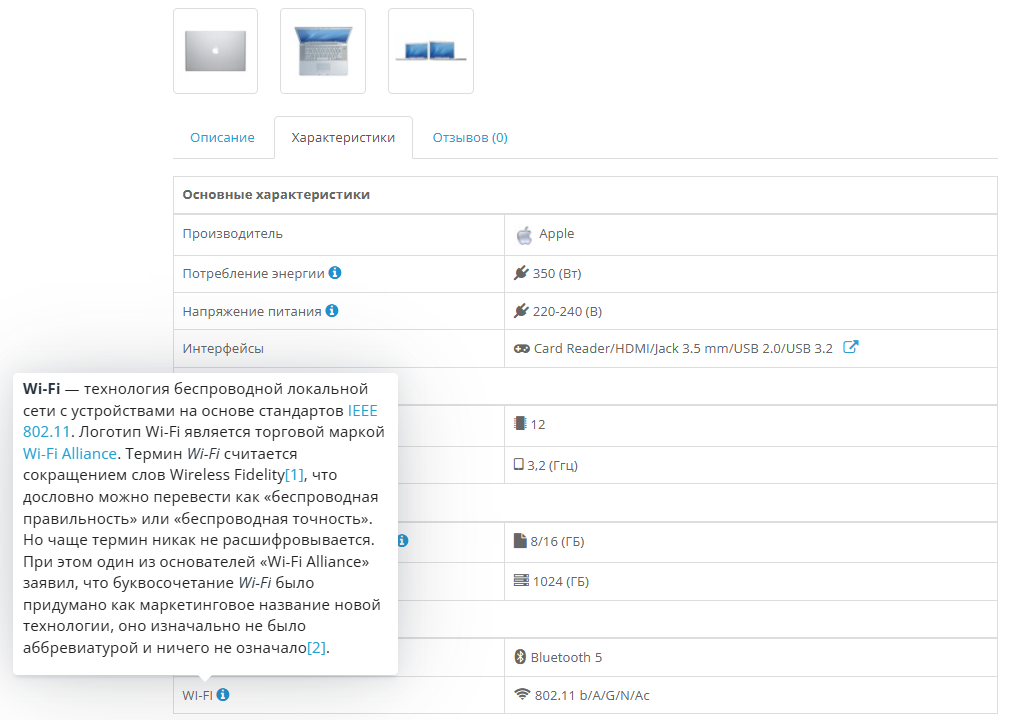Click the Производитель label
Image resolution: width=1015 pixels, height=720 pixels.
click(x=232, y=234)
